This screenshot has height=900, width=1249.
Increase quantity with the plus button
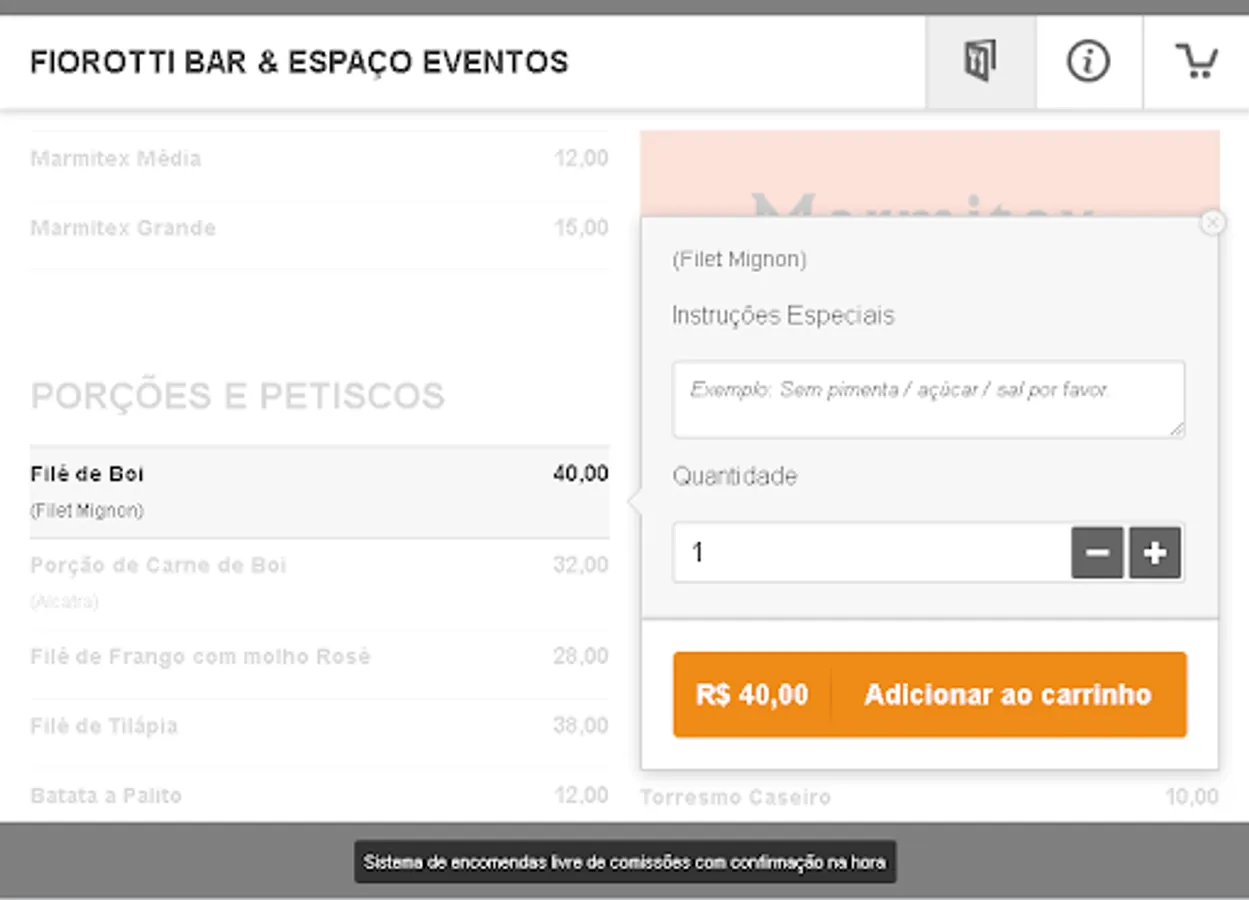tap(1155, 553)
